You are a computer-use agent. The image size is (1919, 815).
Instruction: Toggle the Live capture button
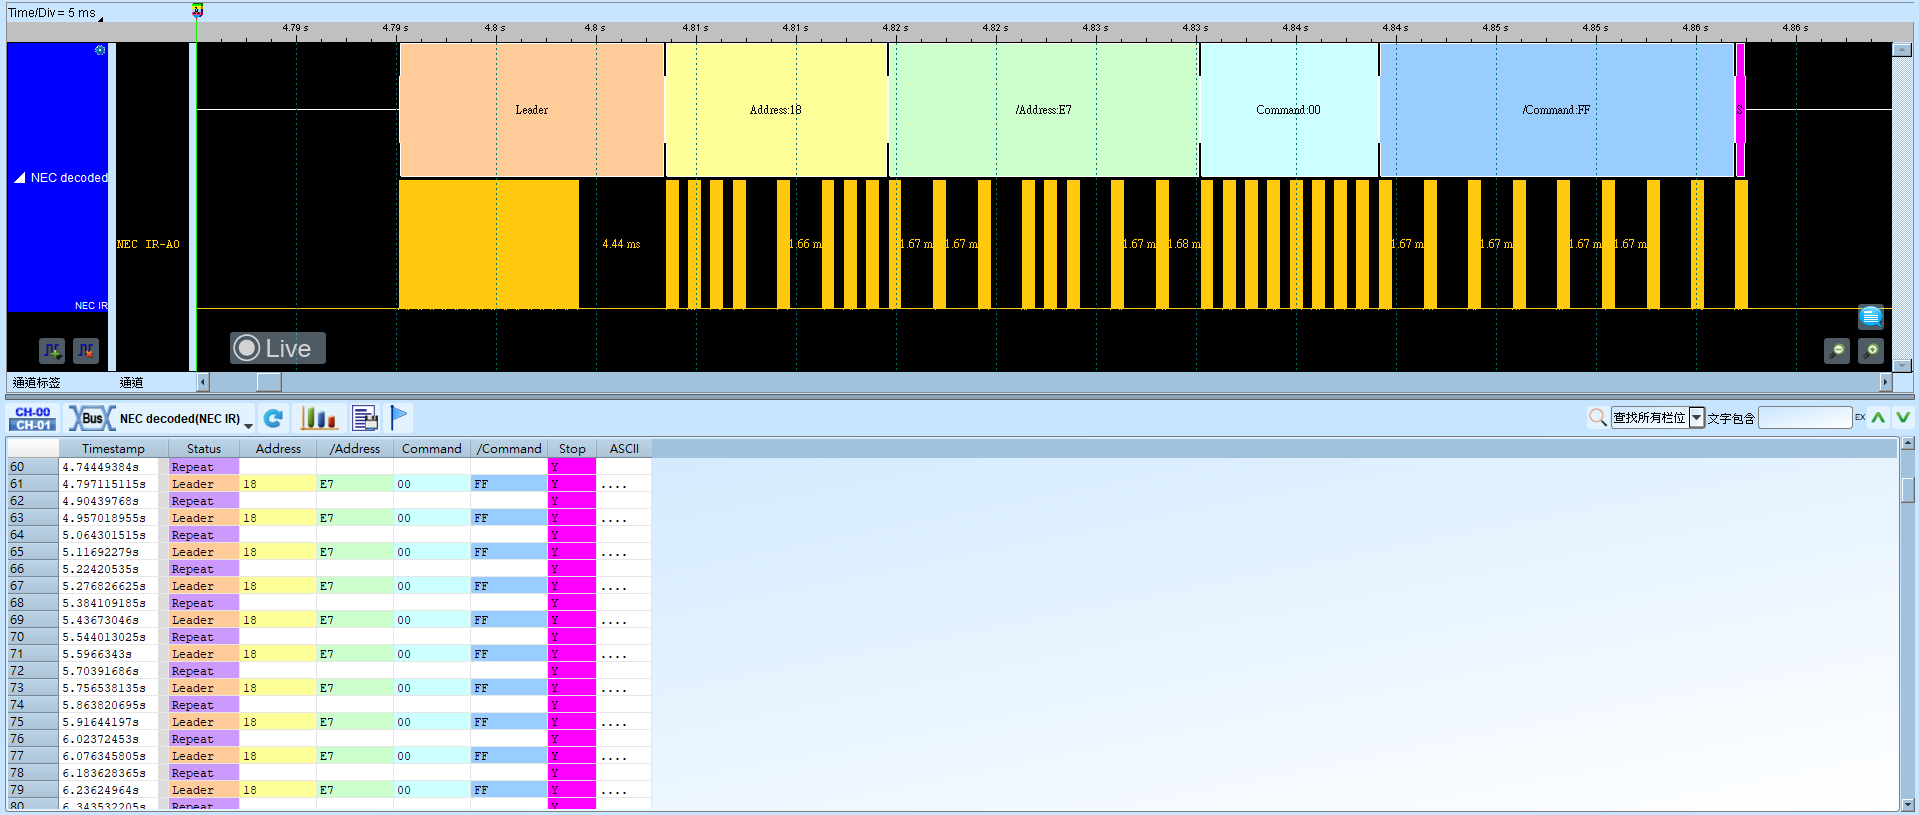click(278, 348)
